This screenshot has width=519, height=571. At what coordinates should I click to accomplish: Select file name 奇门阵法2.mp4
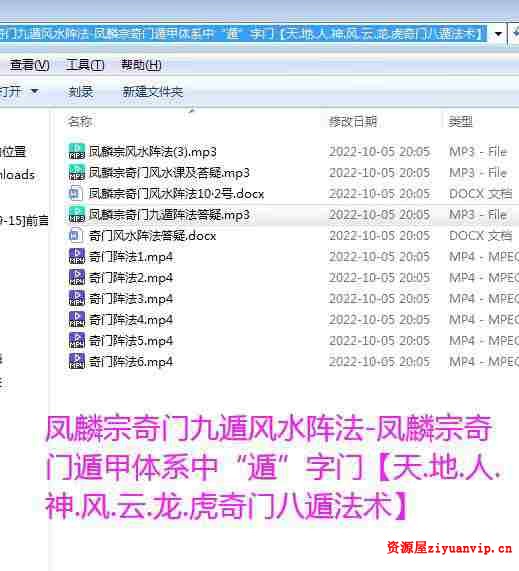[x=131, y=277]
